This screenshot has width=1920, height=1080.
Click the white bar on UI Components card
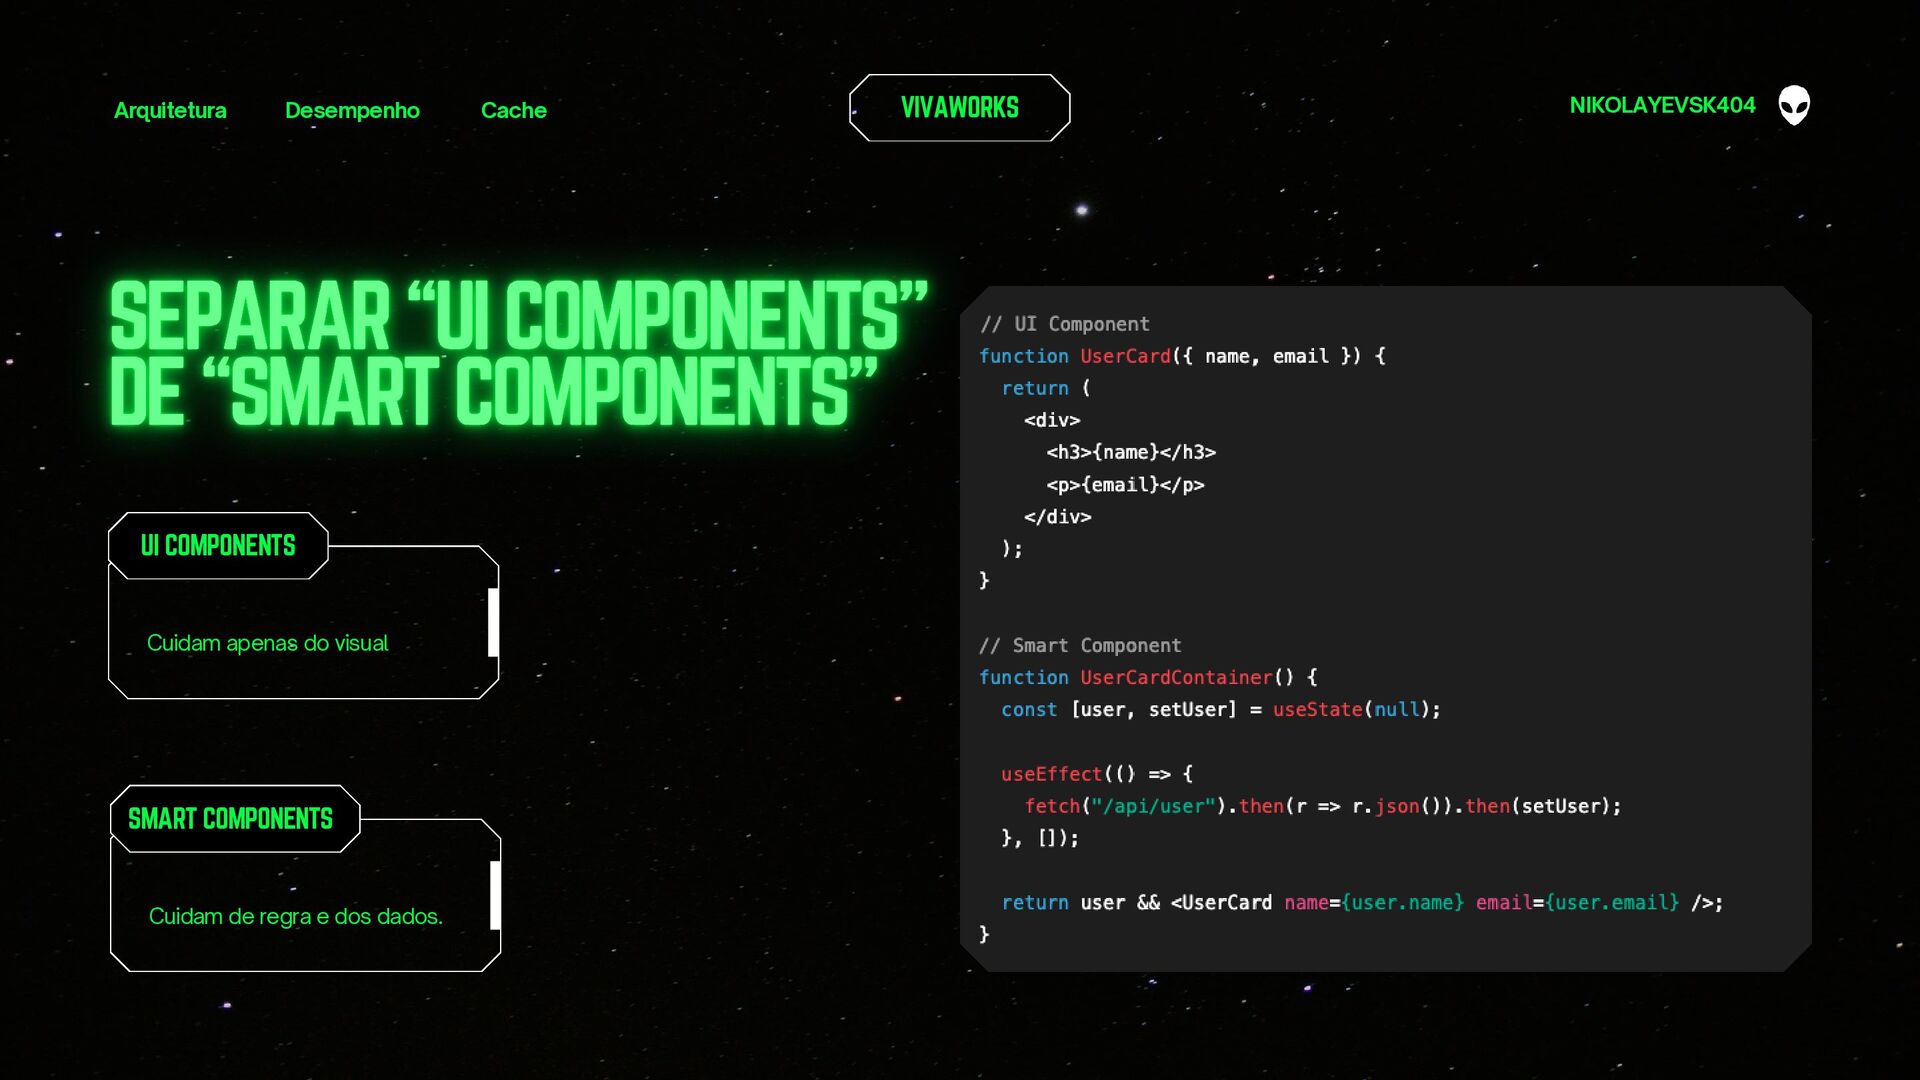pos(493,622)
